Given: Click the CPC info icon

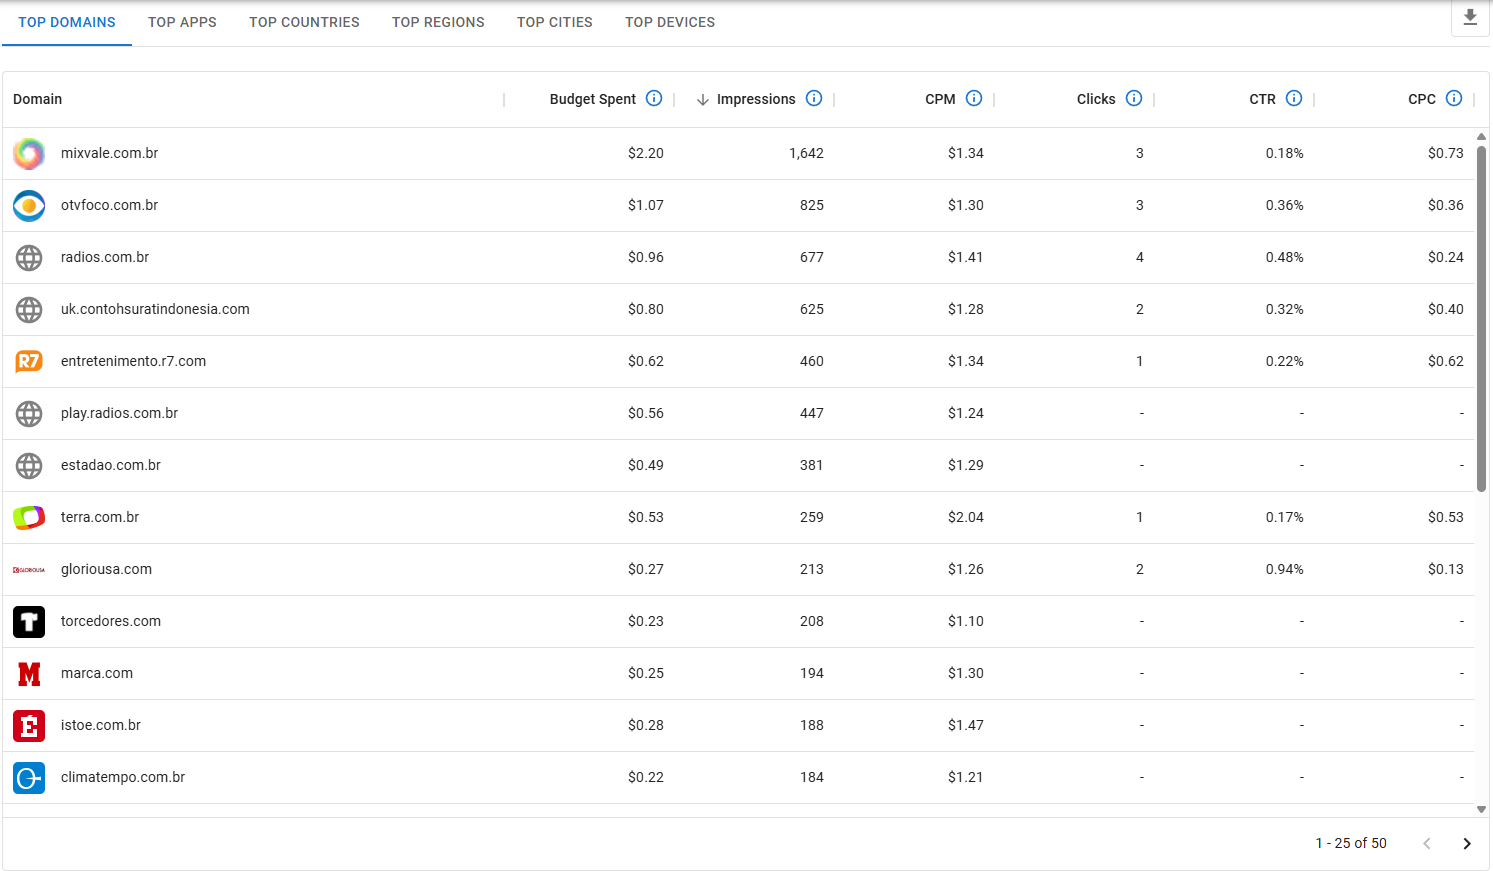Looking at the screenshot, I should coord(1454,98).
